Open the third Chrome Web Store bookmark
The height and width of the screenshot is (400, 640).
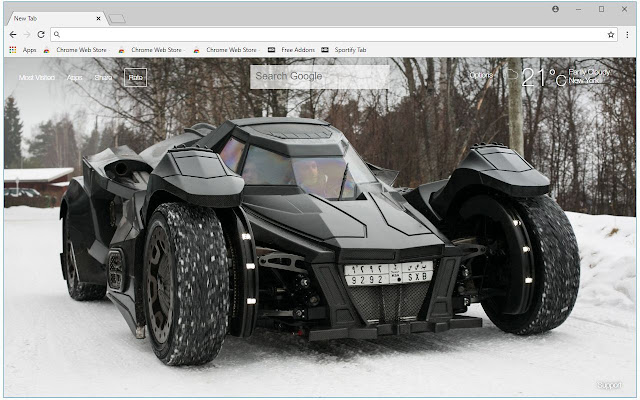point(226,50)
